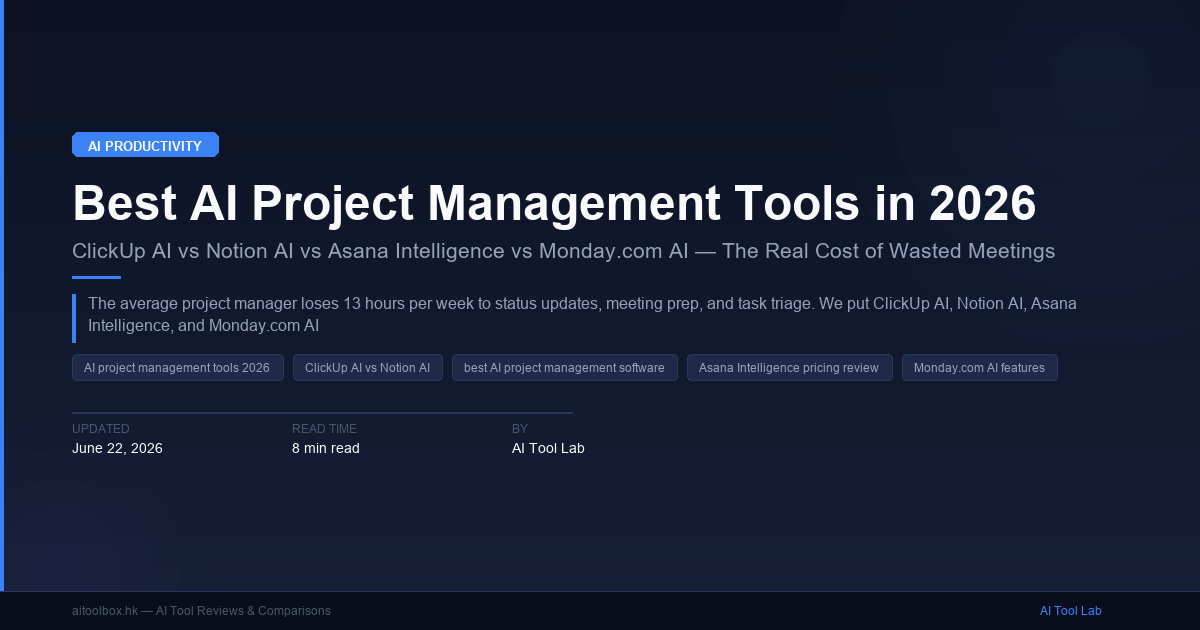The height and width of the screenshot is (630, 1200).
Task: Open the blue "AI Tool Lab" footer link
Action: point(1070,611)
